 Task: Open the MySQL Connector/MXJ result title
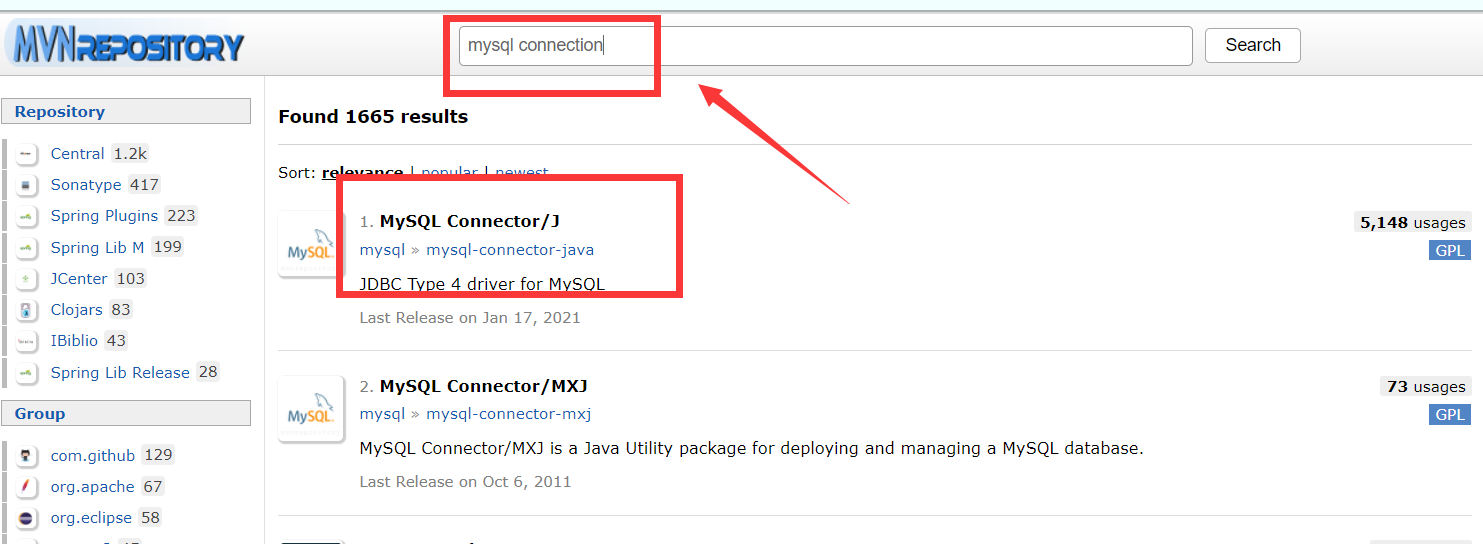[483, 386]
